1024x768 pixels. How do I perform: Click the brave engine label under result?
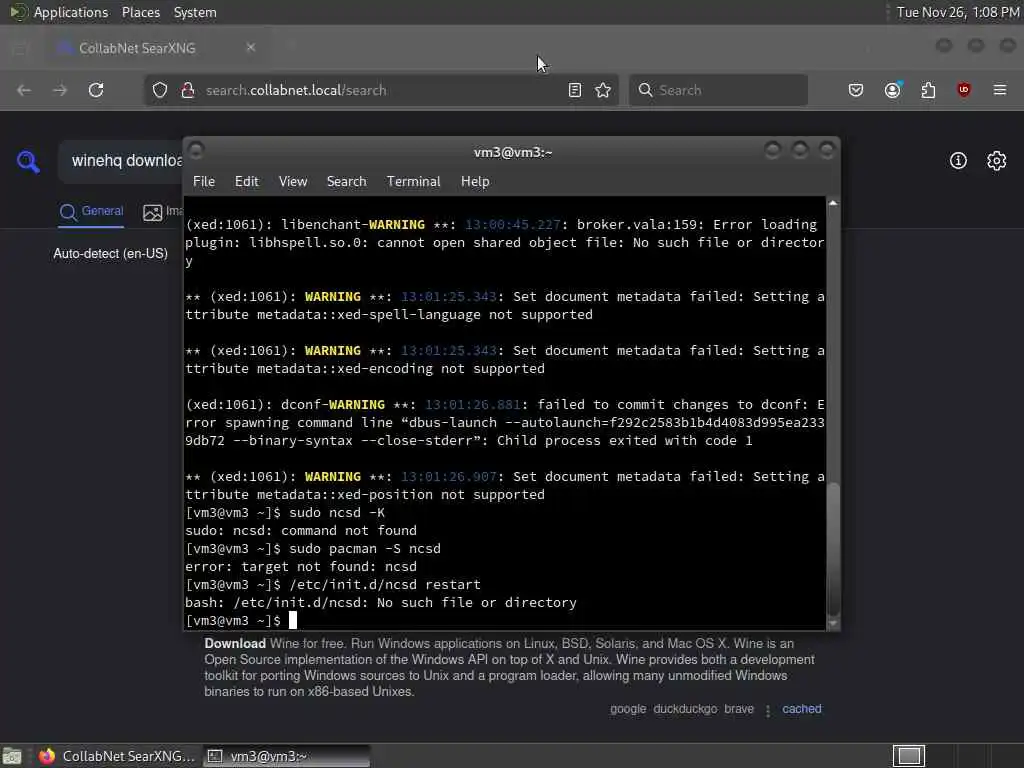pos(739,709)
